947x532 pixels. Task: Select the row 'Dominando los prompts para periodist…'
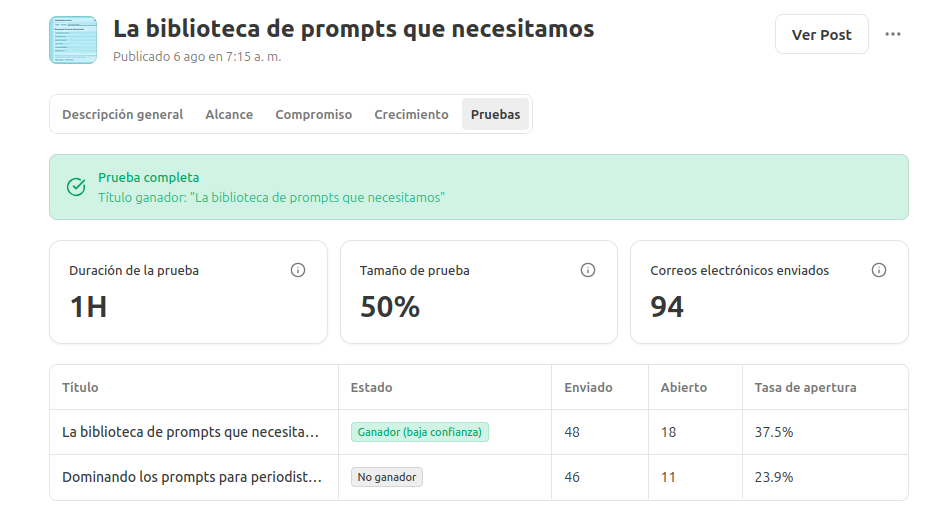[192, 477]
